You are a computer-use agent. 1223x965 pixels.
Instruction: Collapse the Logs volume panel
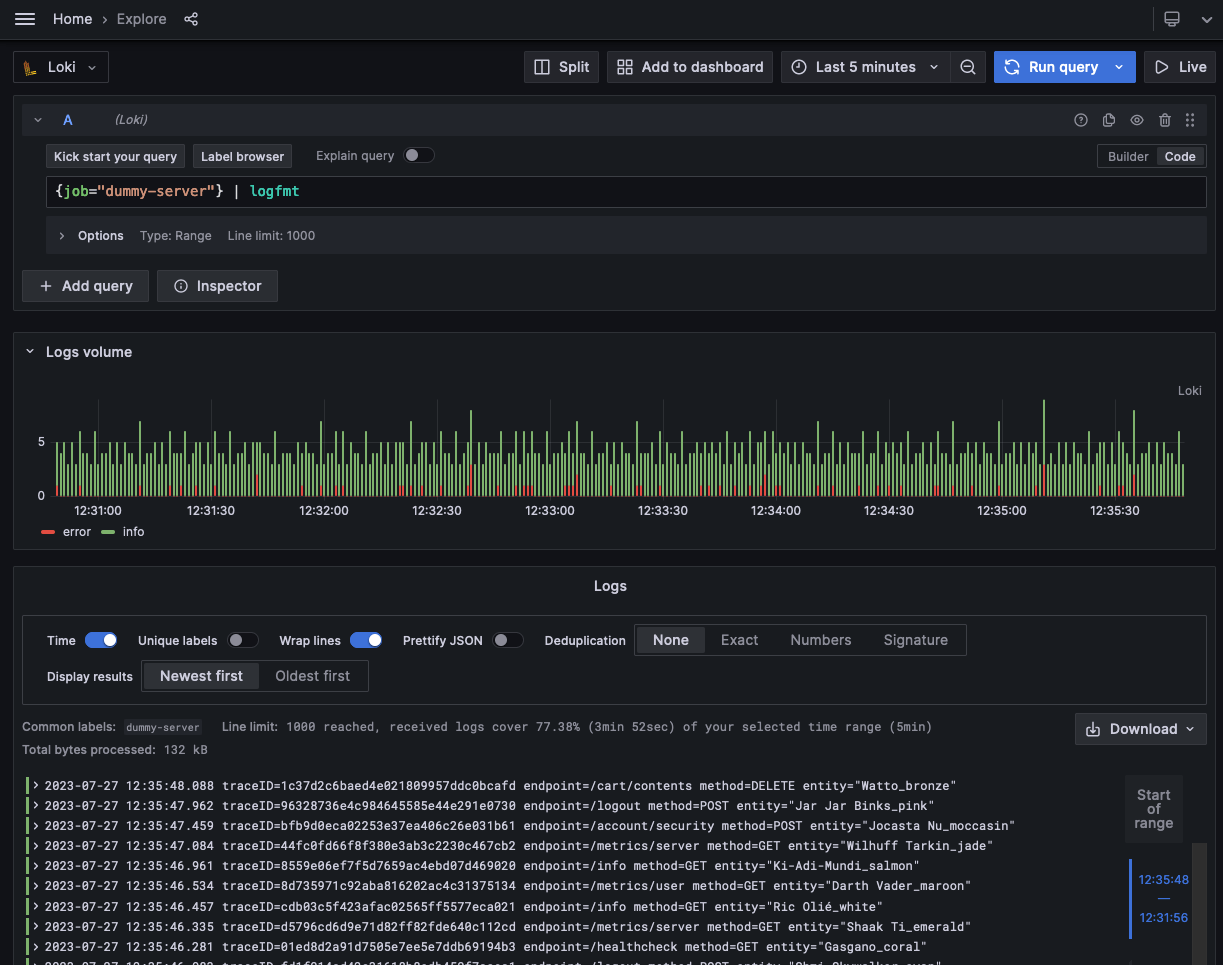coord(28,351)
